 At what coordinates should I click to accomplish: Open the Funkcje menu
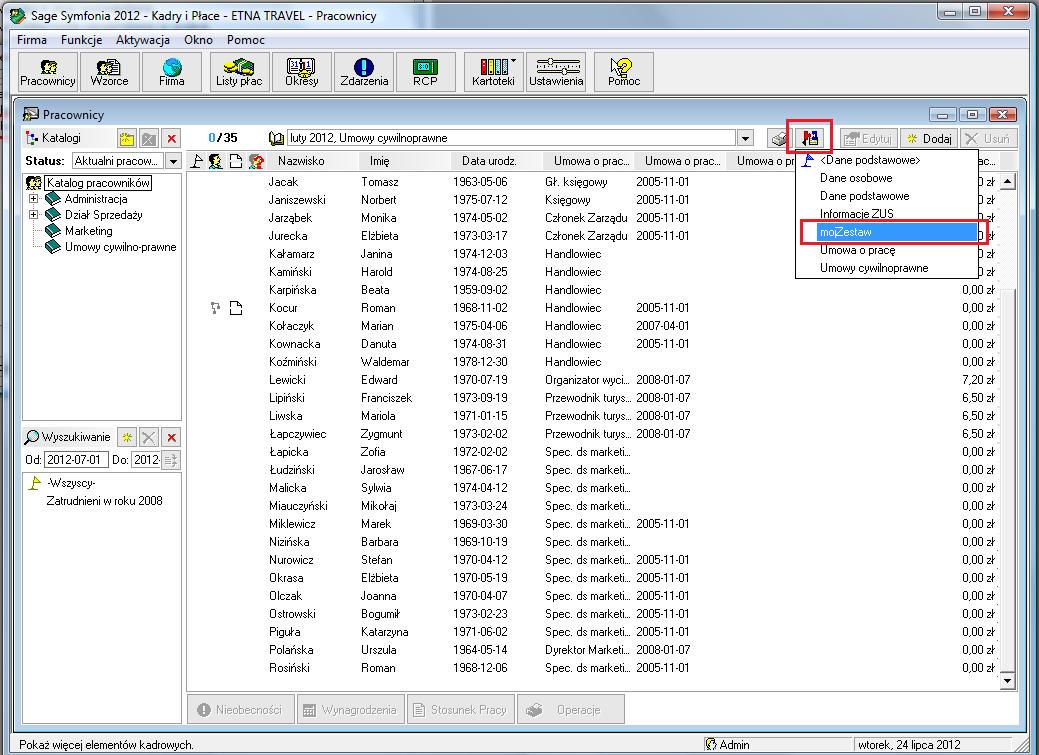click(82, 40)
